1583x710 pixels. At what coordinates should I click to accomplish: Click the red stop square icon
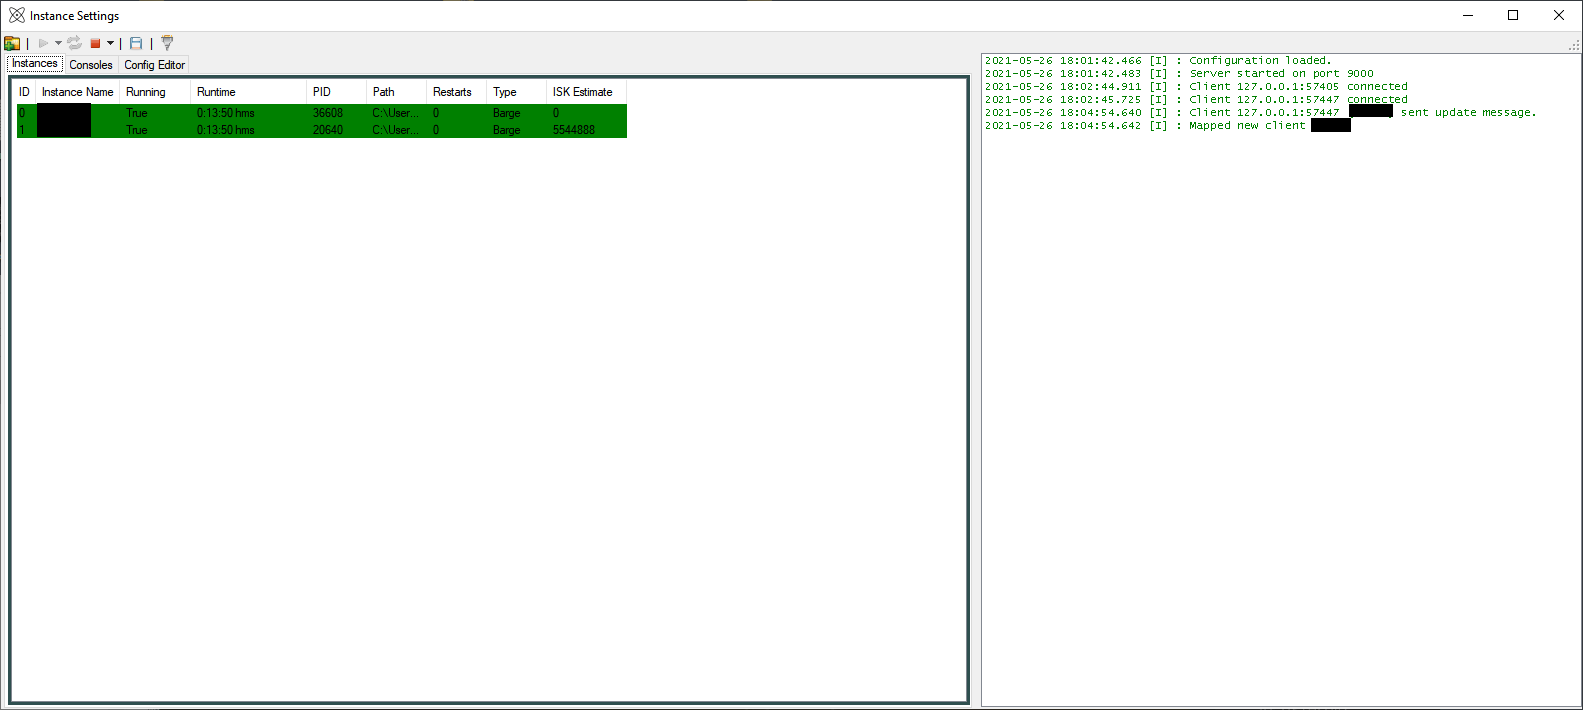tap(95, 43)
